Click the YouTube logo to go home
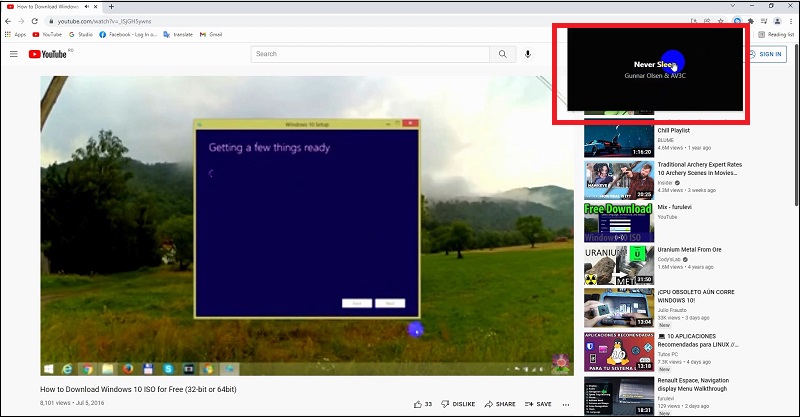 [48, 54]
